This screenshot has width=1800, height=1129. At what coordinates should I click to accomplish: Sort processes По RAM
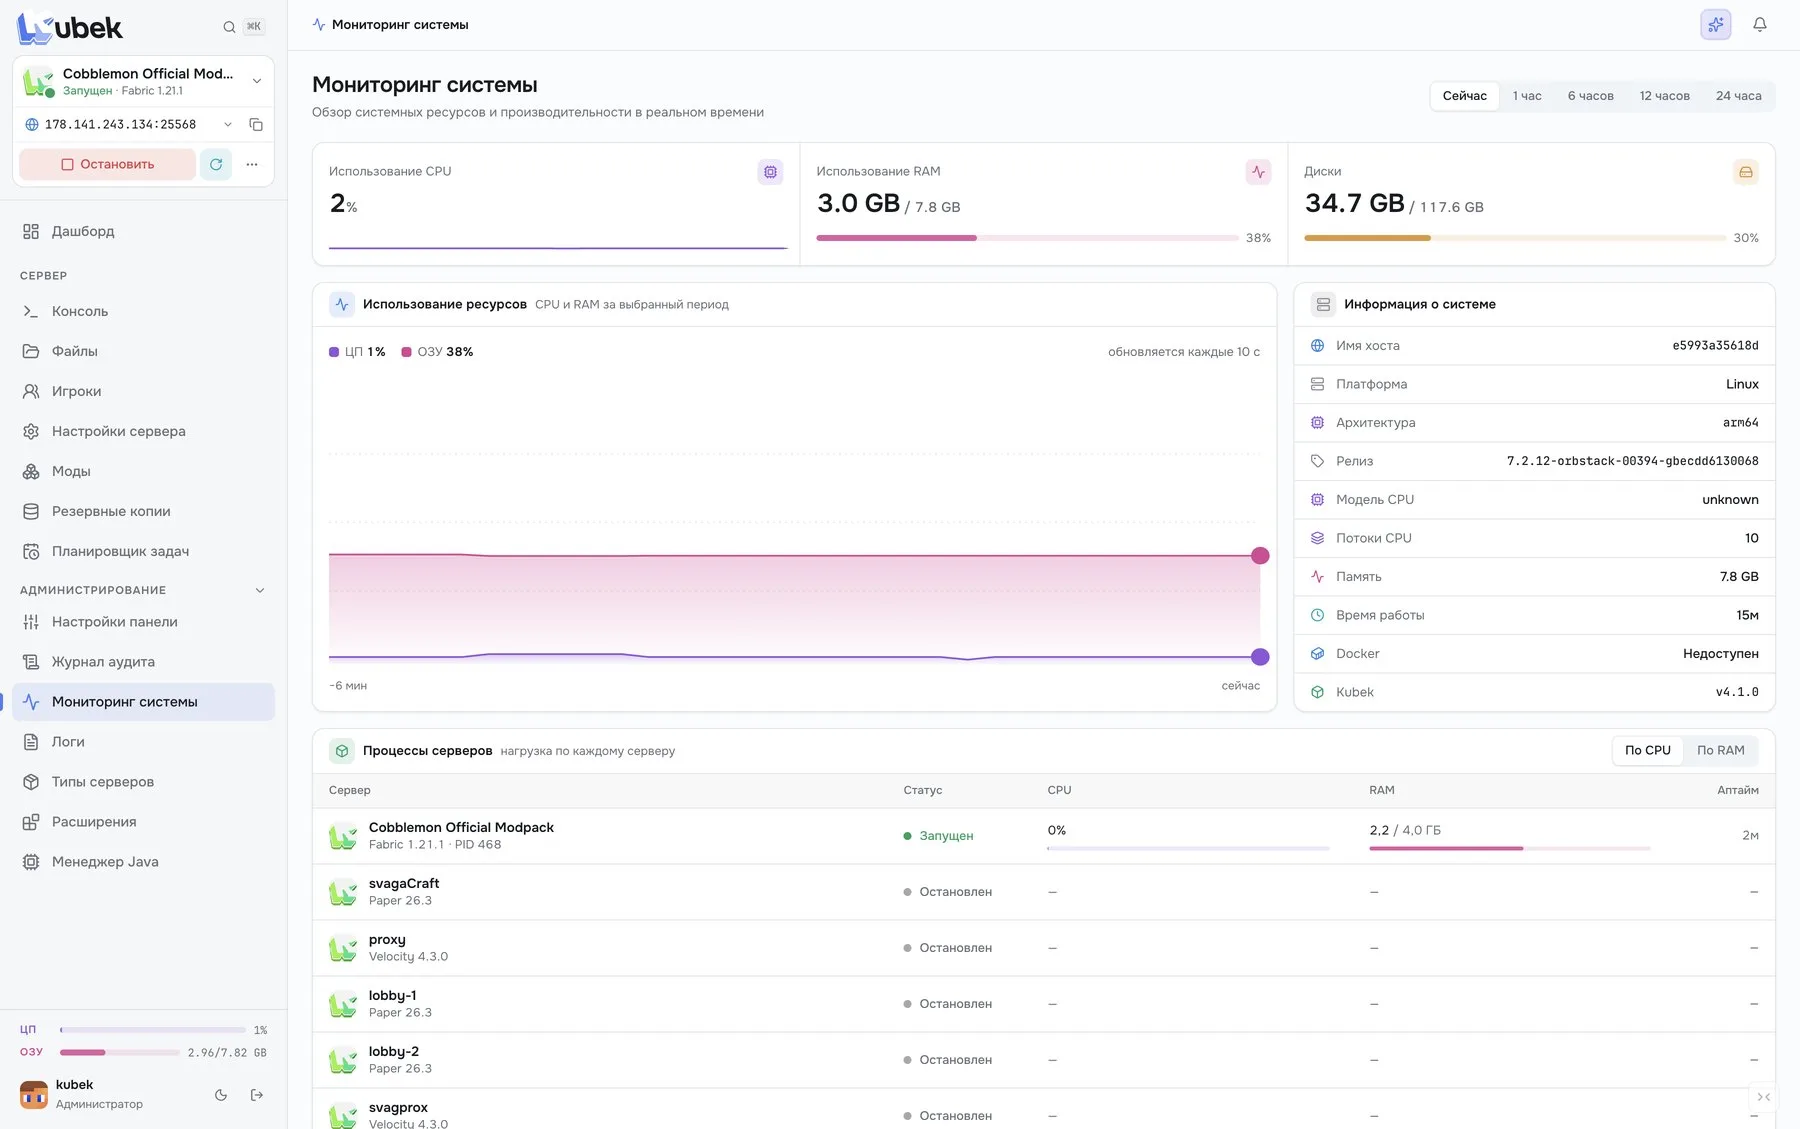tap(1721, 750)
